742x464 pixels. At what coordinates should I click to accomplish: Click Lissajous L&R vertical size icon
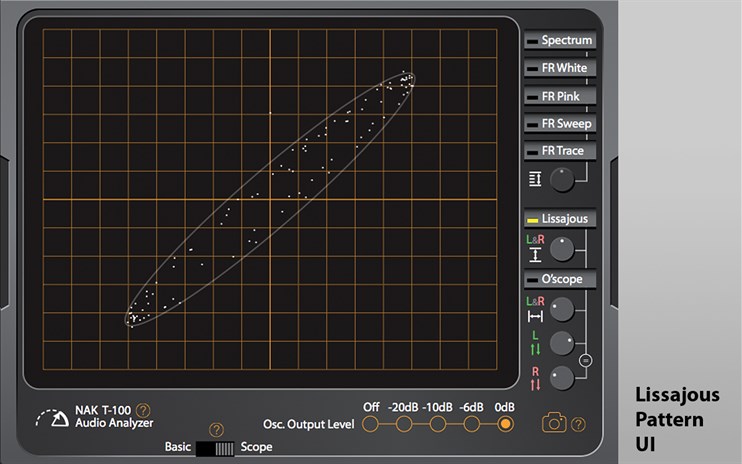[535, 248]
